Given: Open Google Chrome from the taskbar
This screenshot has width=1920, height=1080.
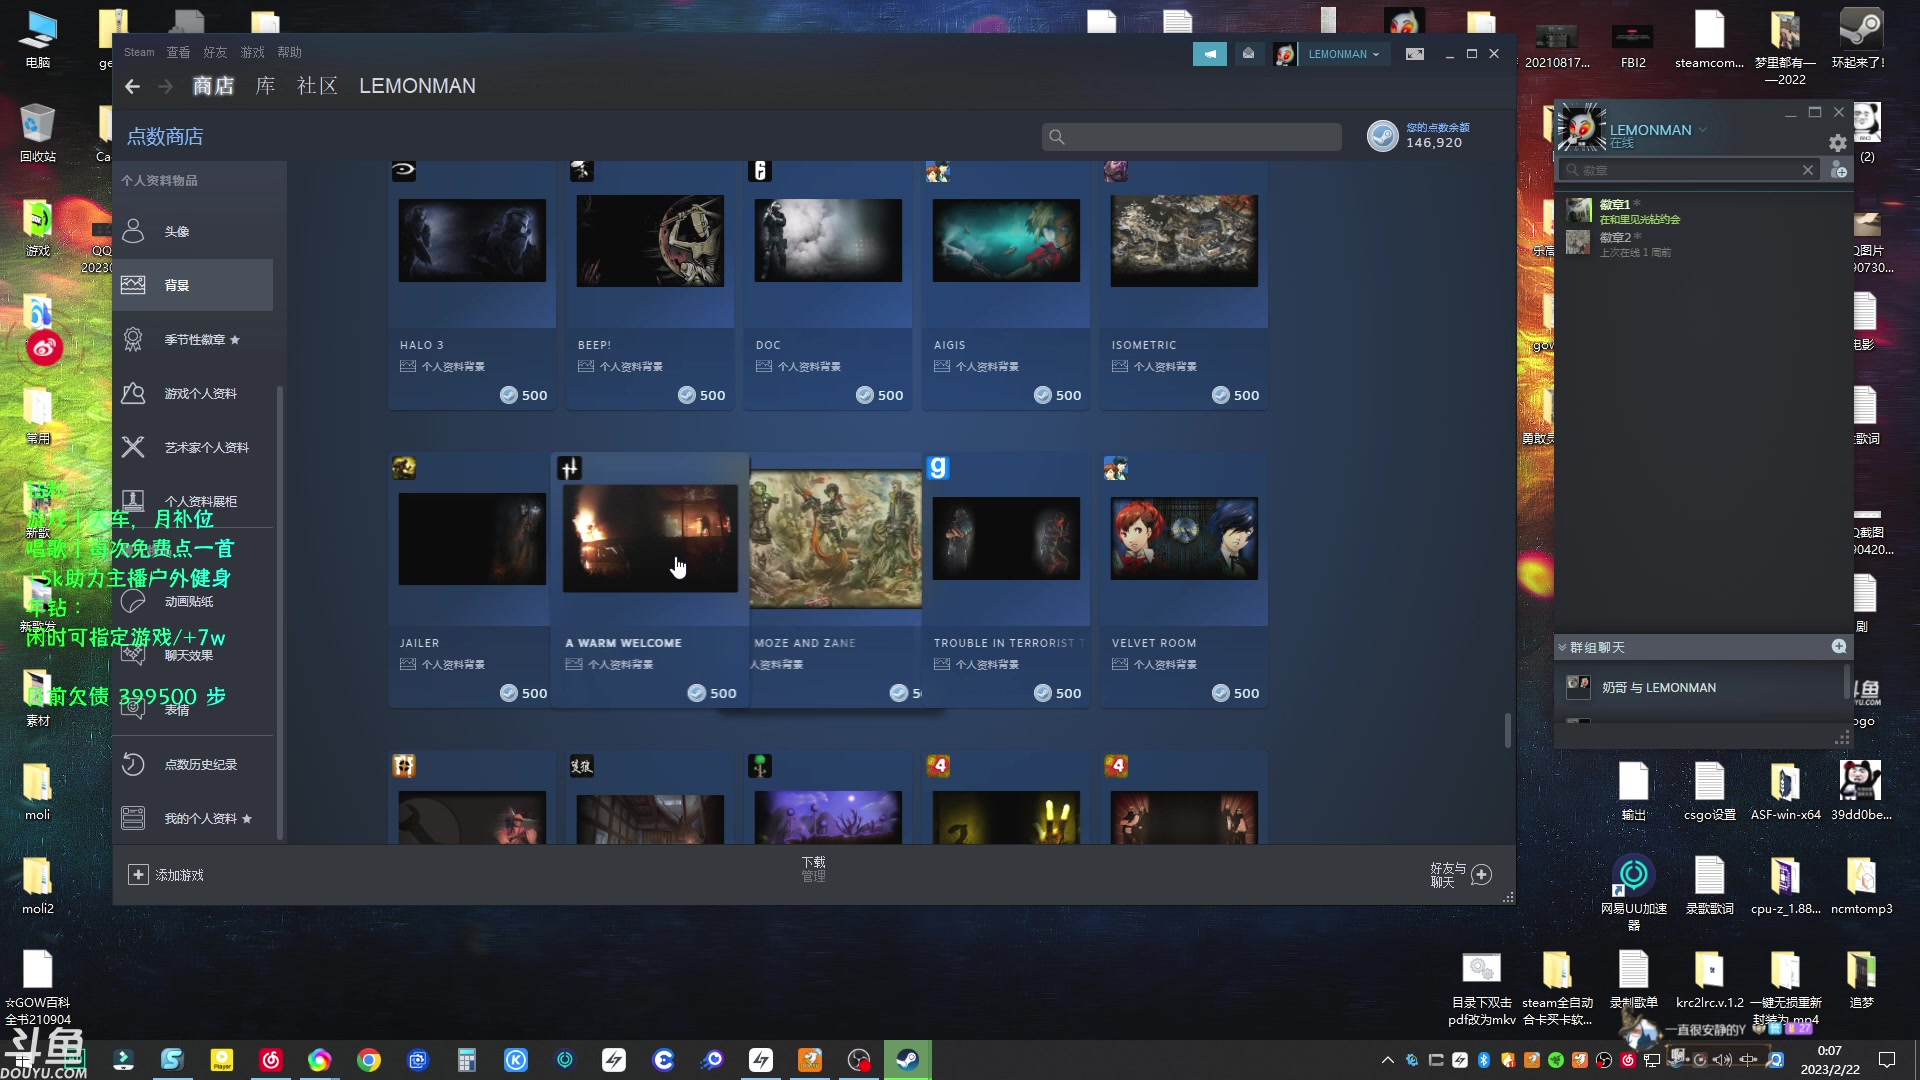Looking at the screenshot, I should click(x=369, y=1059).
